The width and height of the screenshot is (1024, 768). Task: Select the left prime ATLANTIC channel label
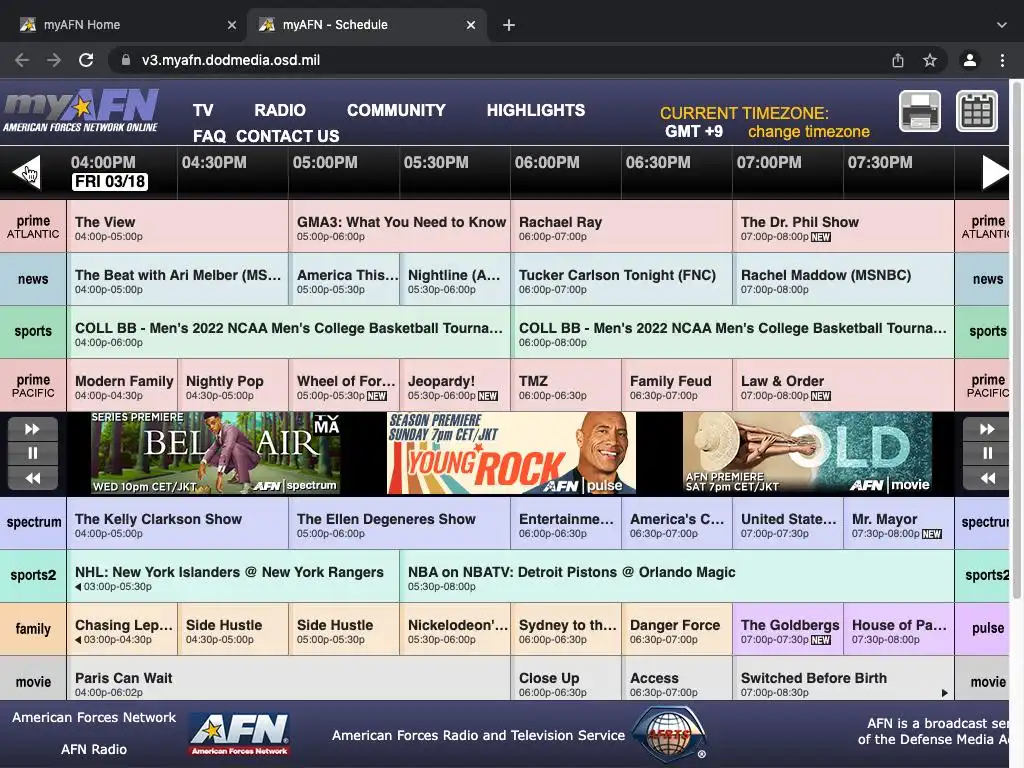[x=33, y=226]
